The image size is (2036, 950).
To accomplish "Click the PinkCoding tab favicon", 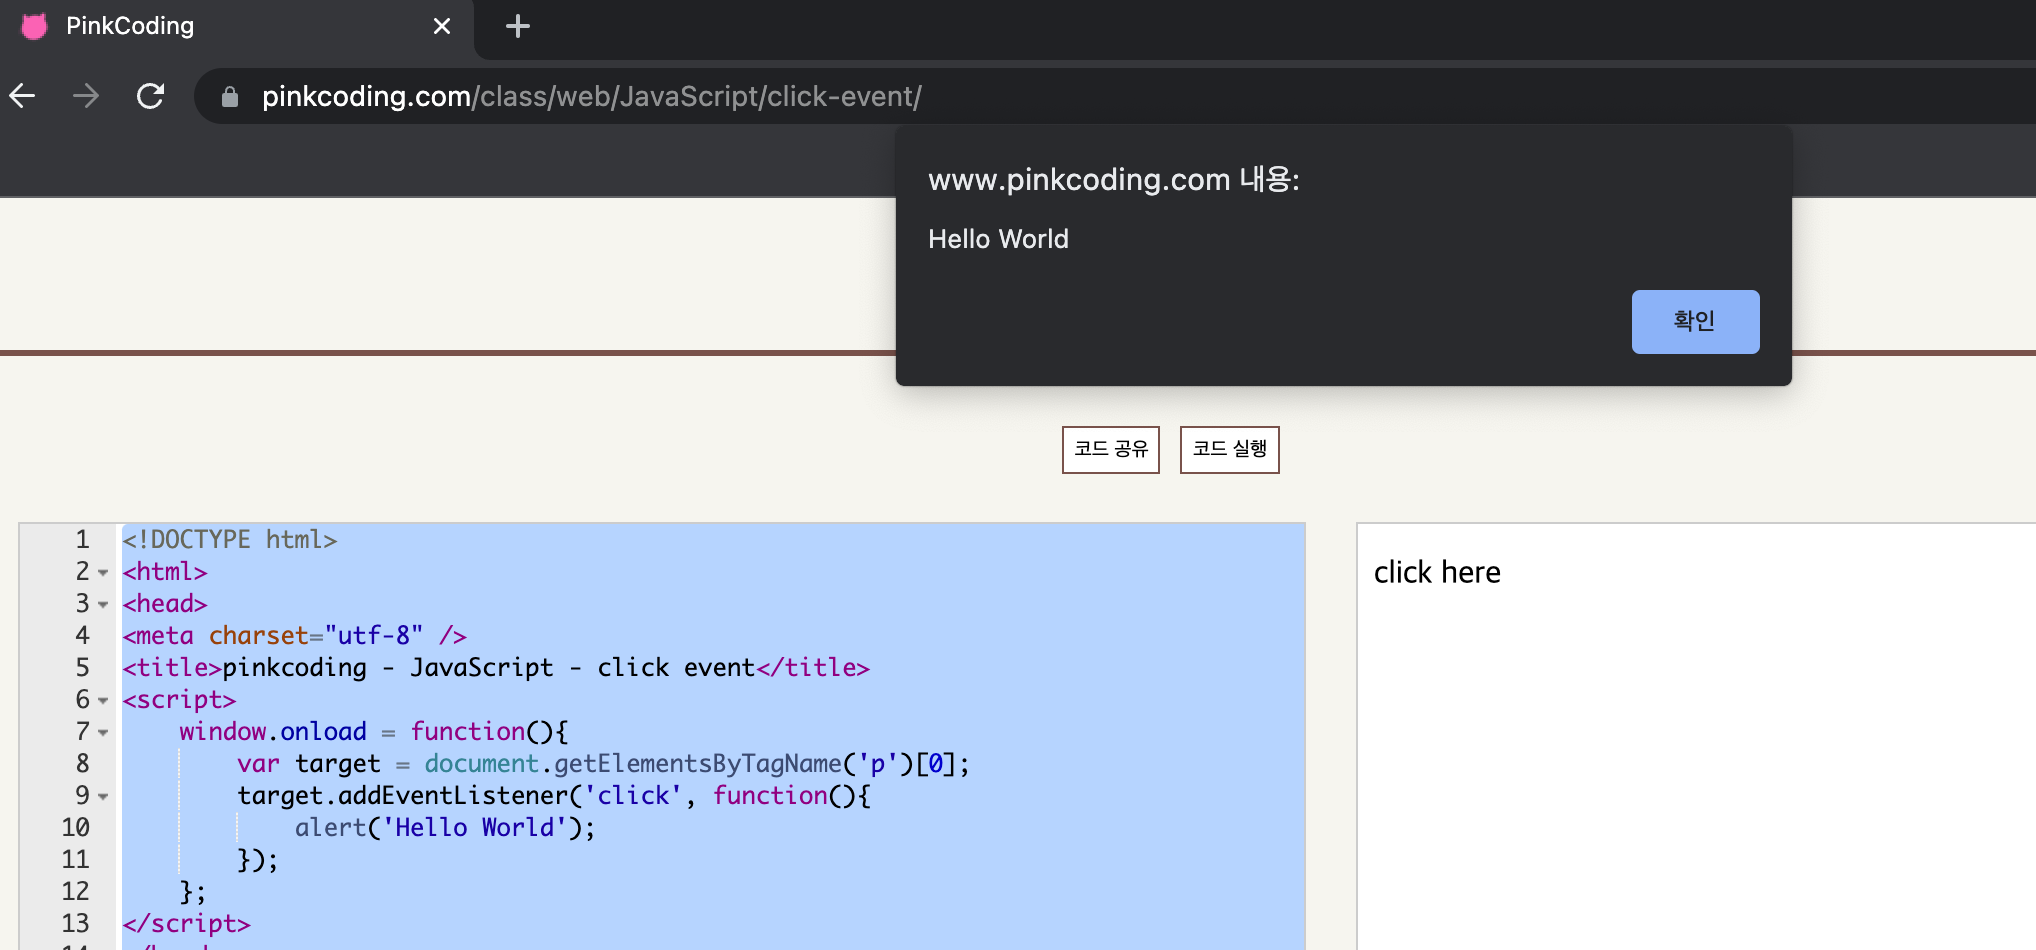I will click(34, 26).
